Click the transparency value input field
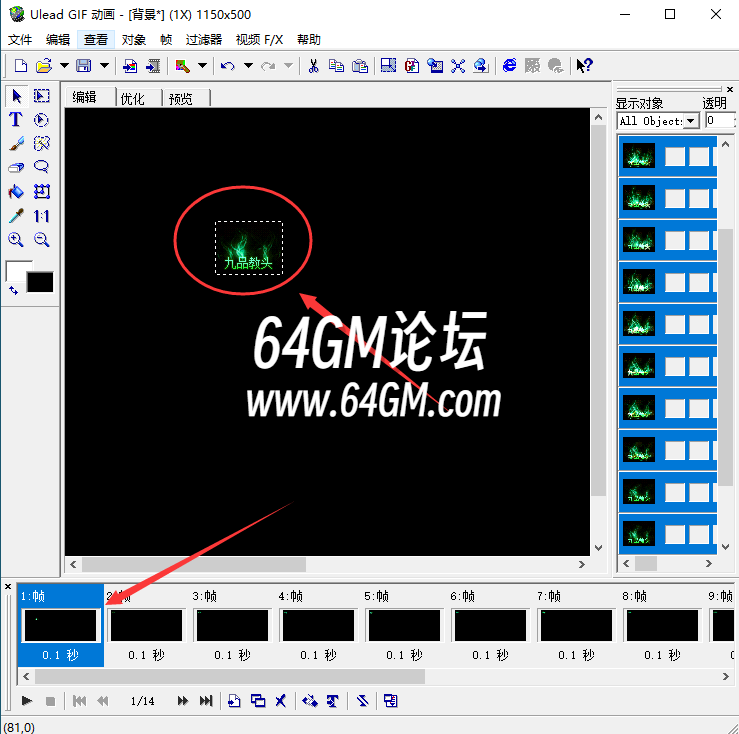The width and height of the screenshot is (739, 734). 720,121
